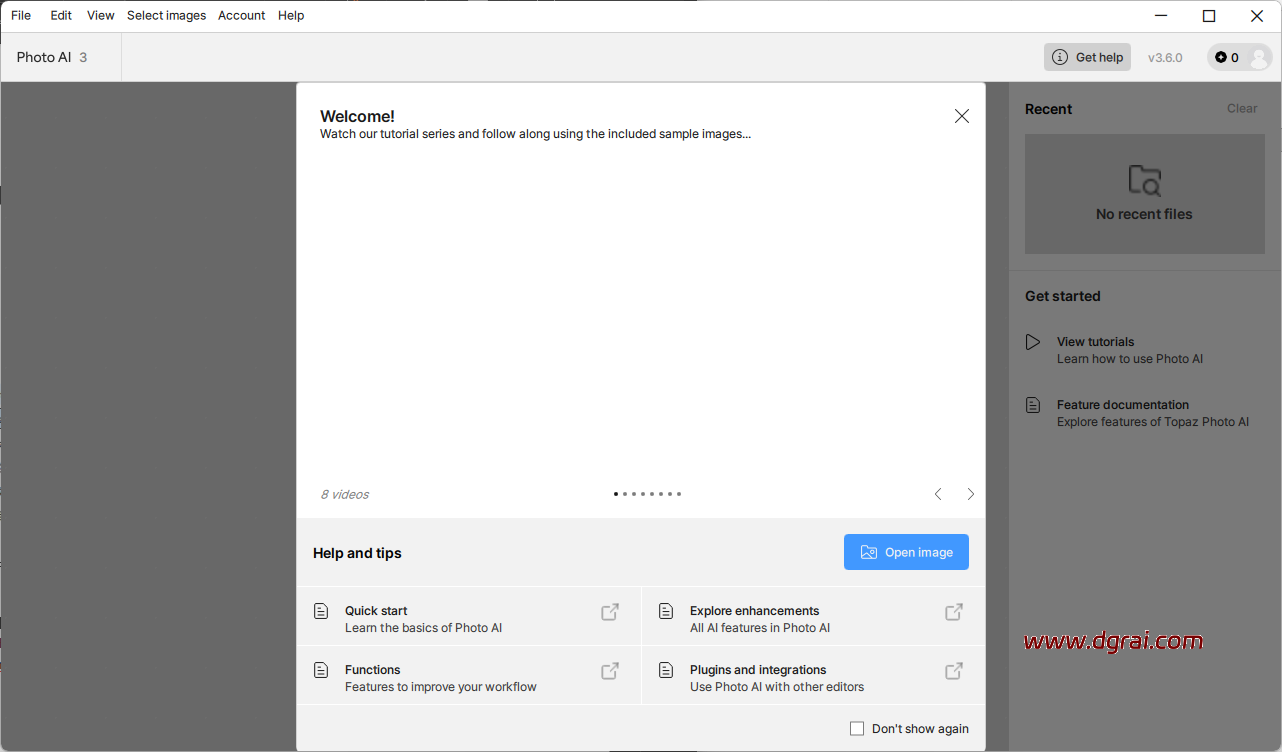
Task: Open the View menu
Action: [101, 16]
